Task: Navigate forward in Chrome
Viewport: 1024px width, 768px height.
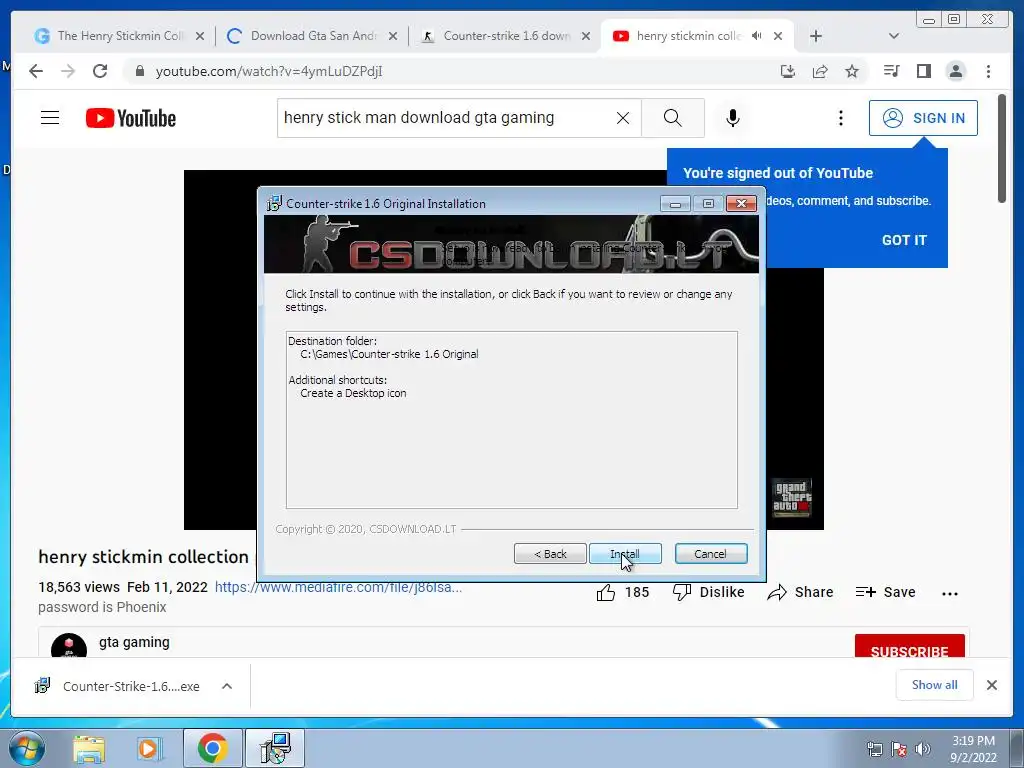Action: pos(68,71)
